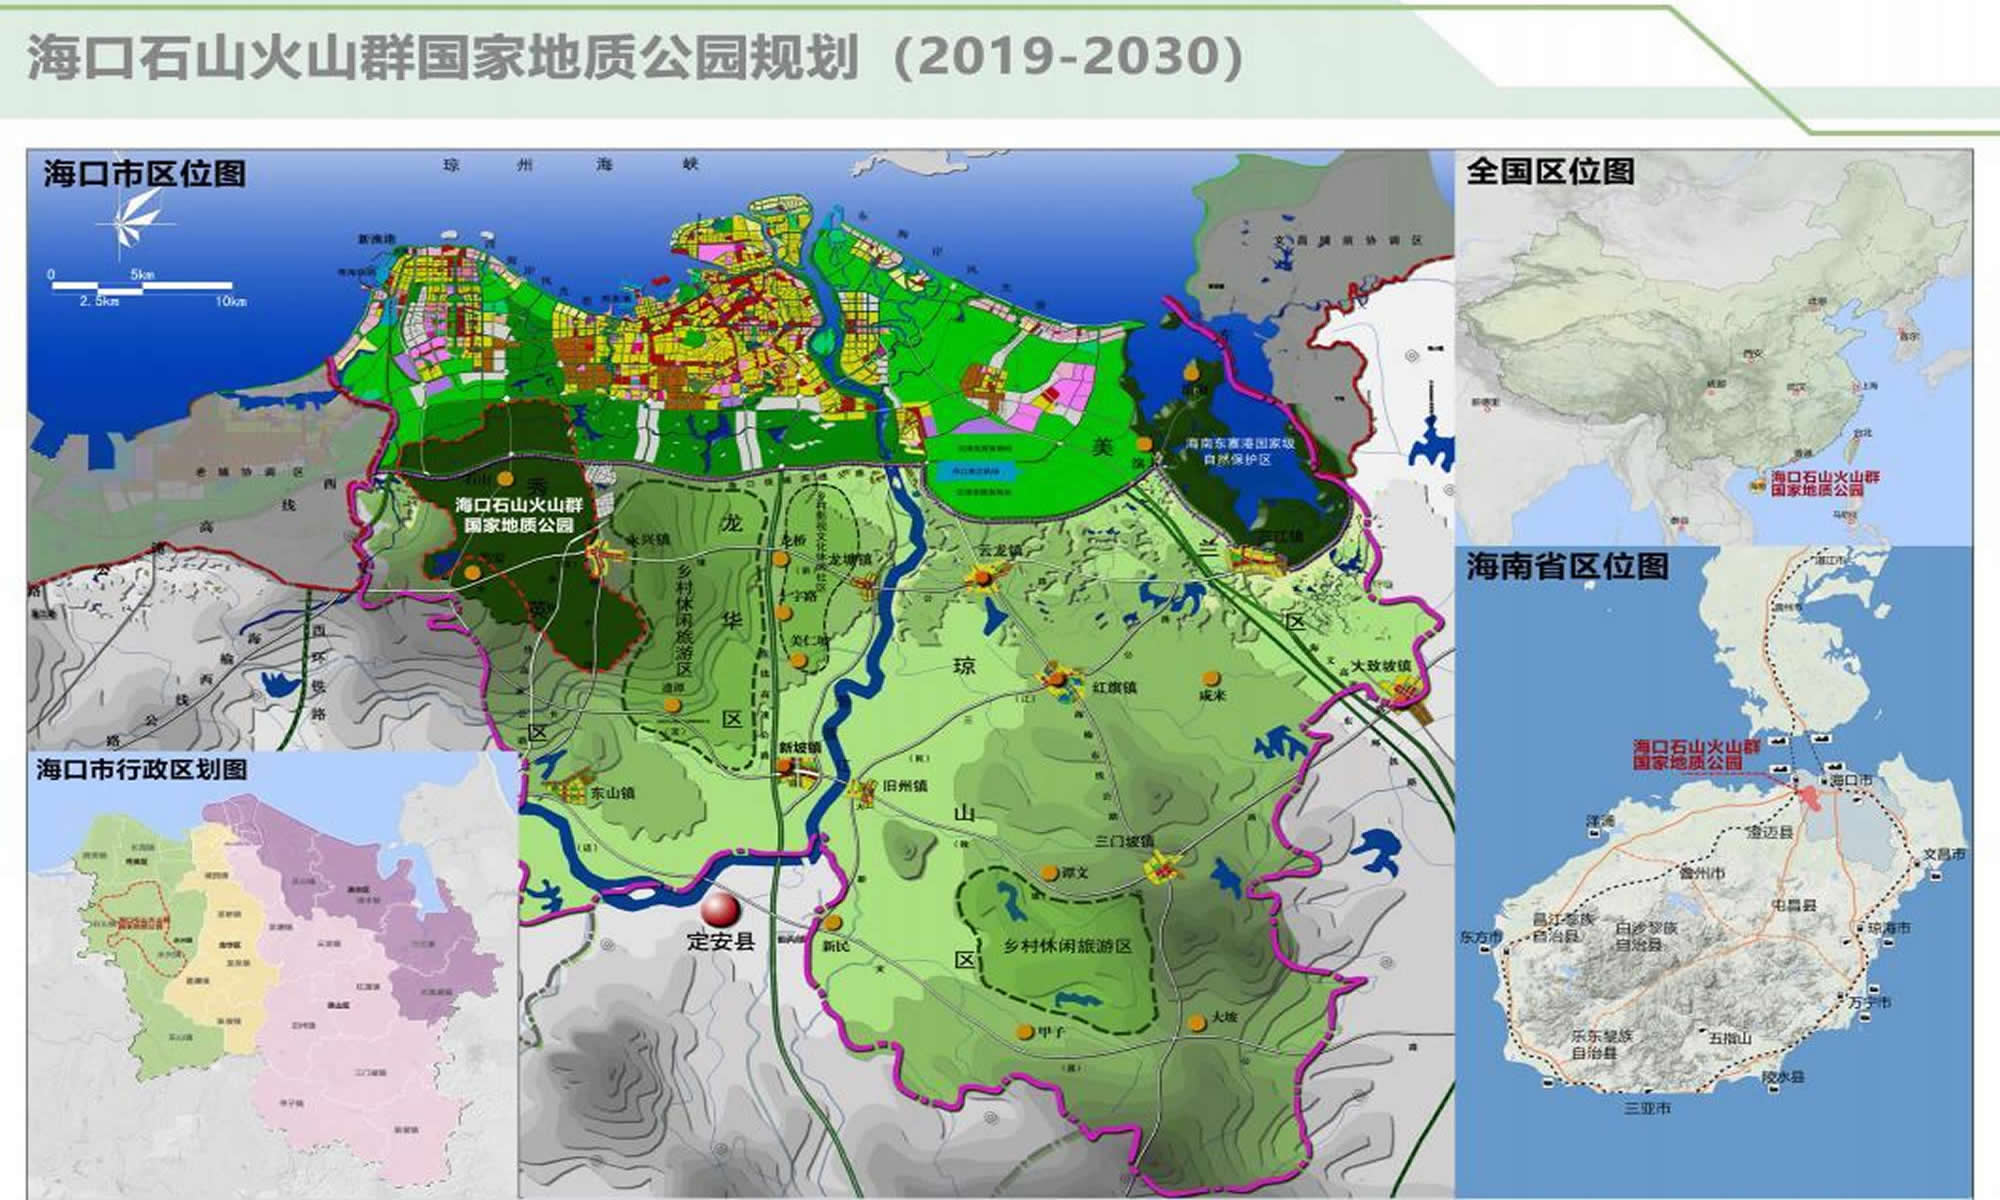This screenshot has width=2000, height=1200.
Task: Select the 红旗镇 town icon on the map
Action: click(x=1055, y=679)
